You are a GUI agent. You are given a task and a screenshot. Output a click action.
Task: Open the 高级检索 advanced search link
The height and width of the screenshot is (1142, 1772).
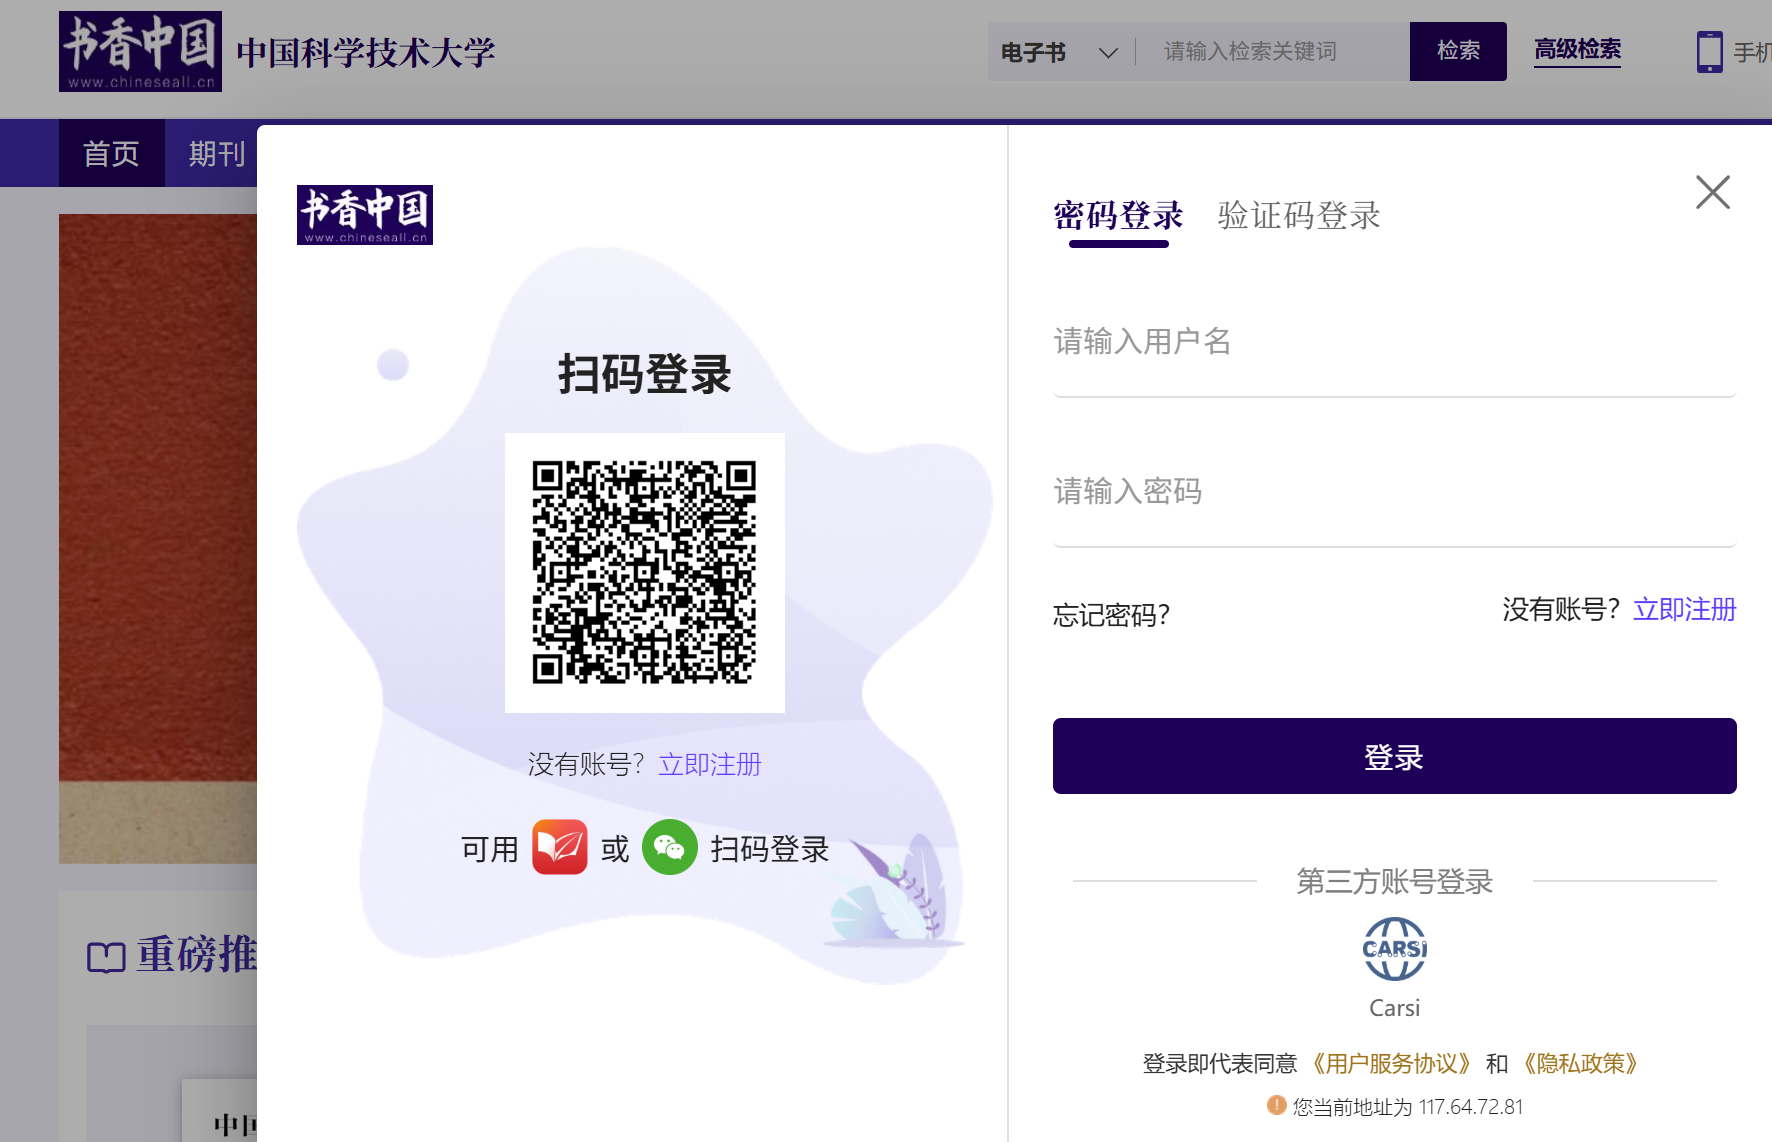click(1577, 50)
